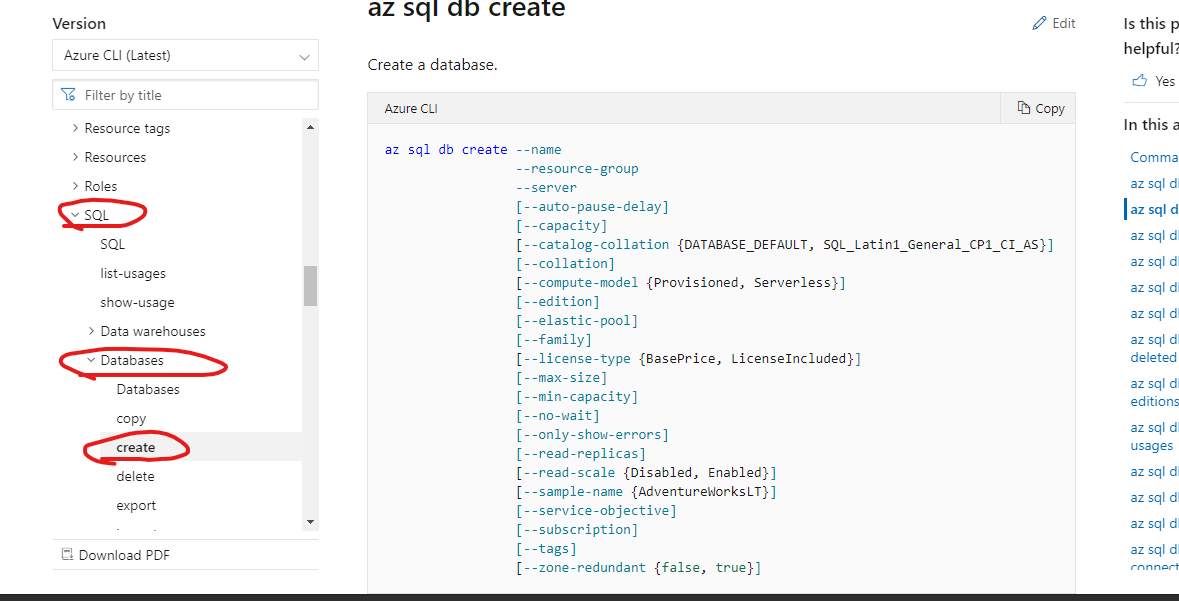
Task: Click the --catalog-collation parameter text
Action: point(596,244)
